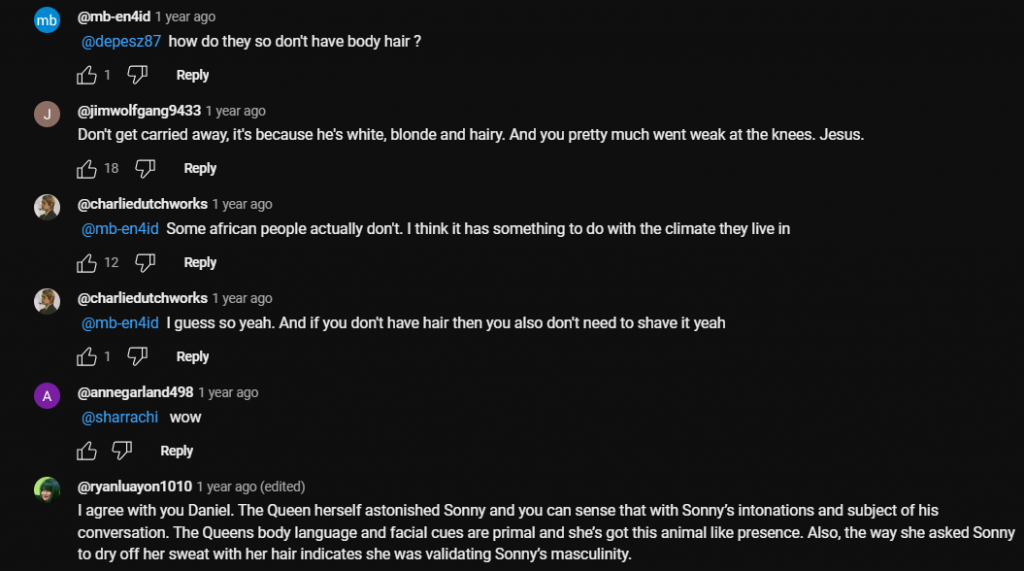This screenshot has width=1024, height=571.
Task: Reply to @annegarland498's "wow" comment
Action: [176, 451]
